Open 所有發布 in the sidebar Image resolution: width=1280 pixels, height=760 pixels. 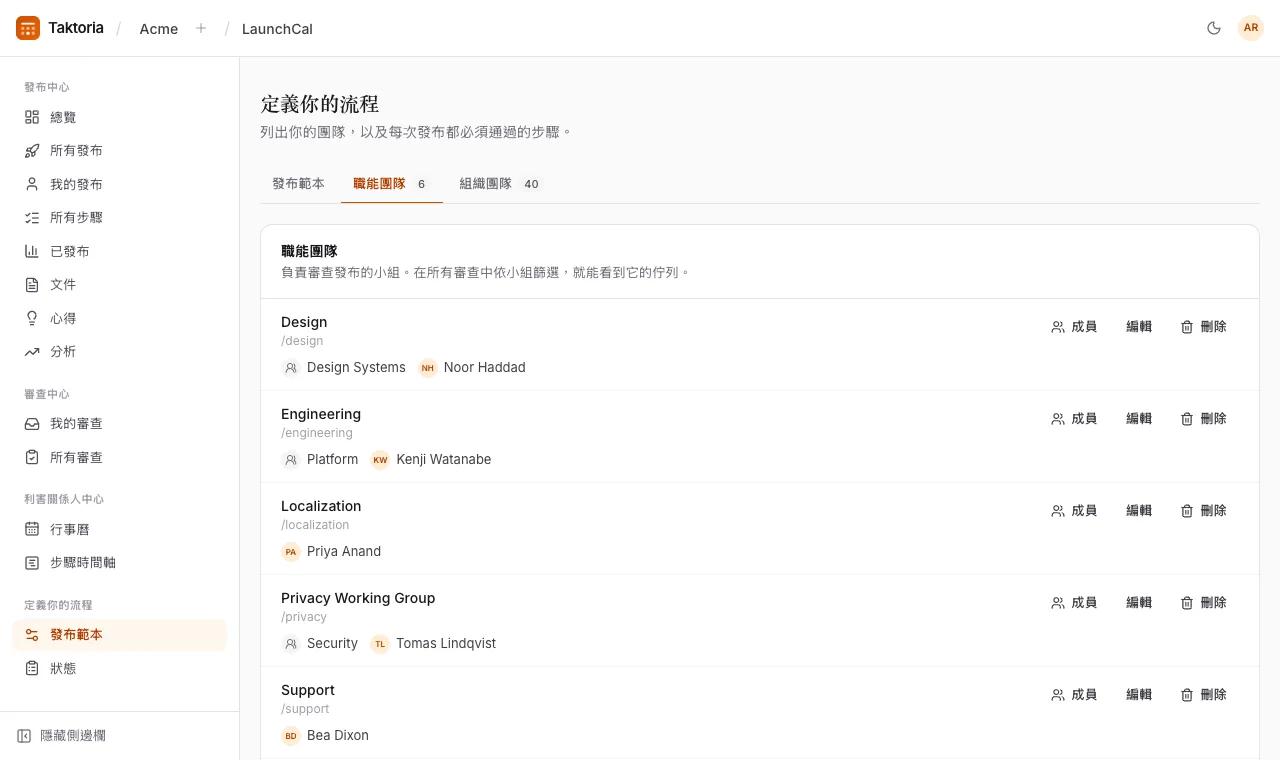coord(120,151)
